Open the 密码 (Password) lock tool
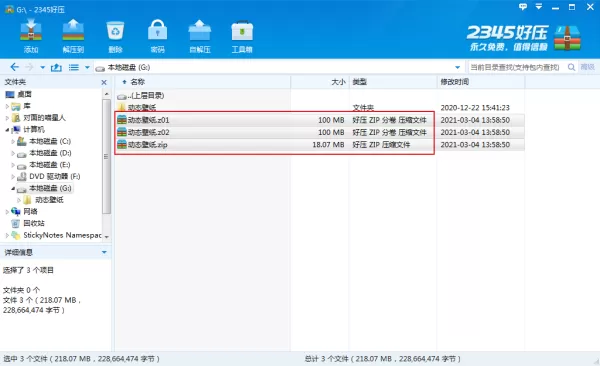The height and width of the screenshot is (366, 600). 157,31
